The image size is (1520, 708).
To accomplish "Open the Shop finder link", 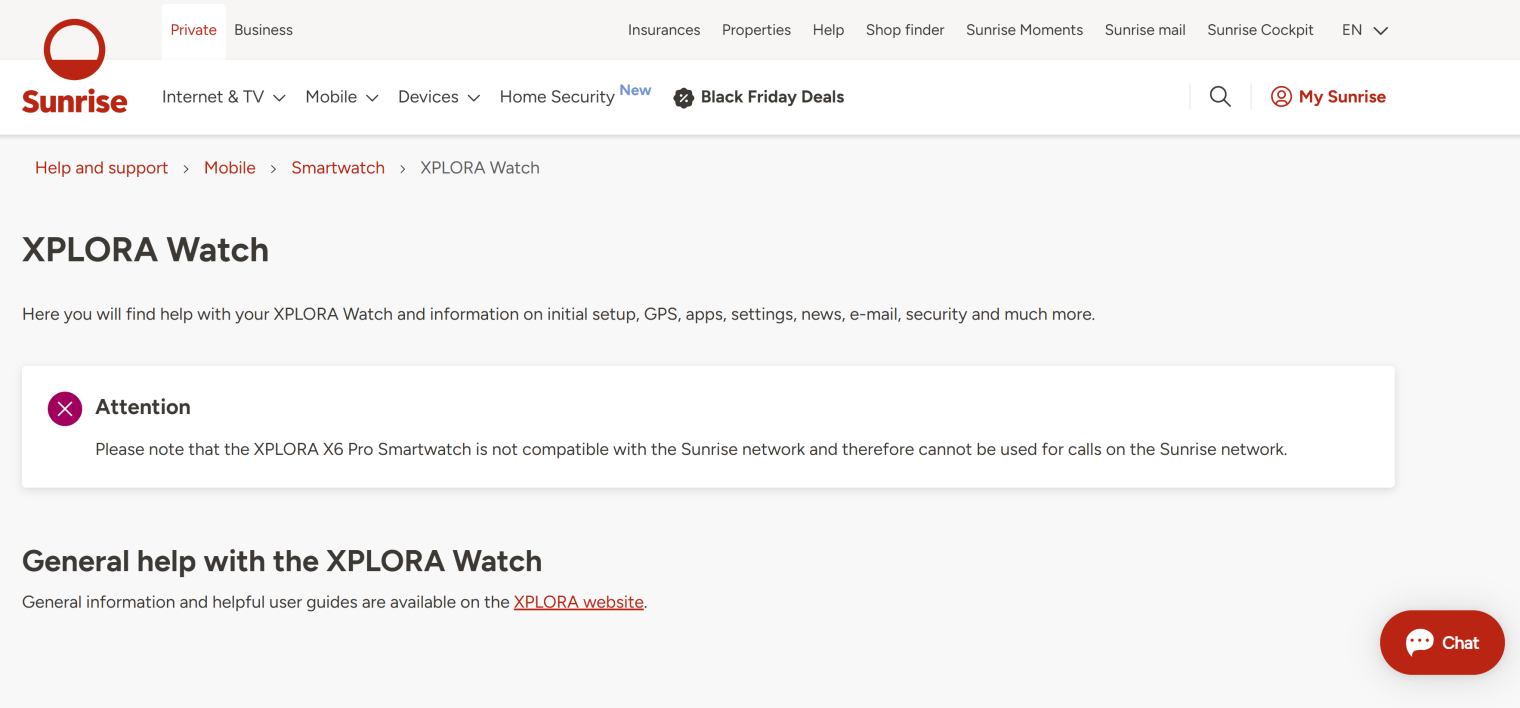I will point(904,30).
